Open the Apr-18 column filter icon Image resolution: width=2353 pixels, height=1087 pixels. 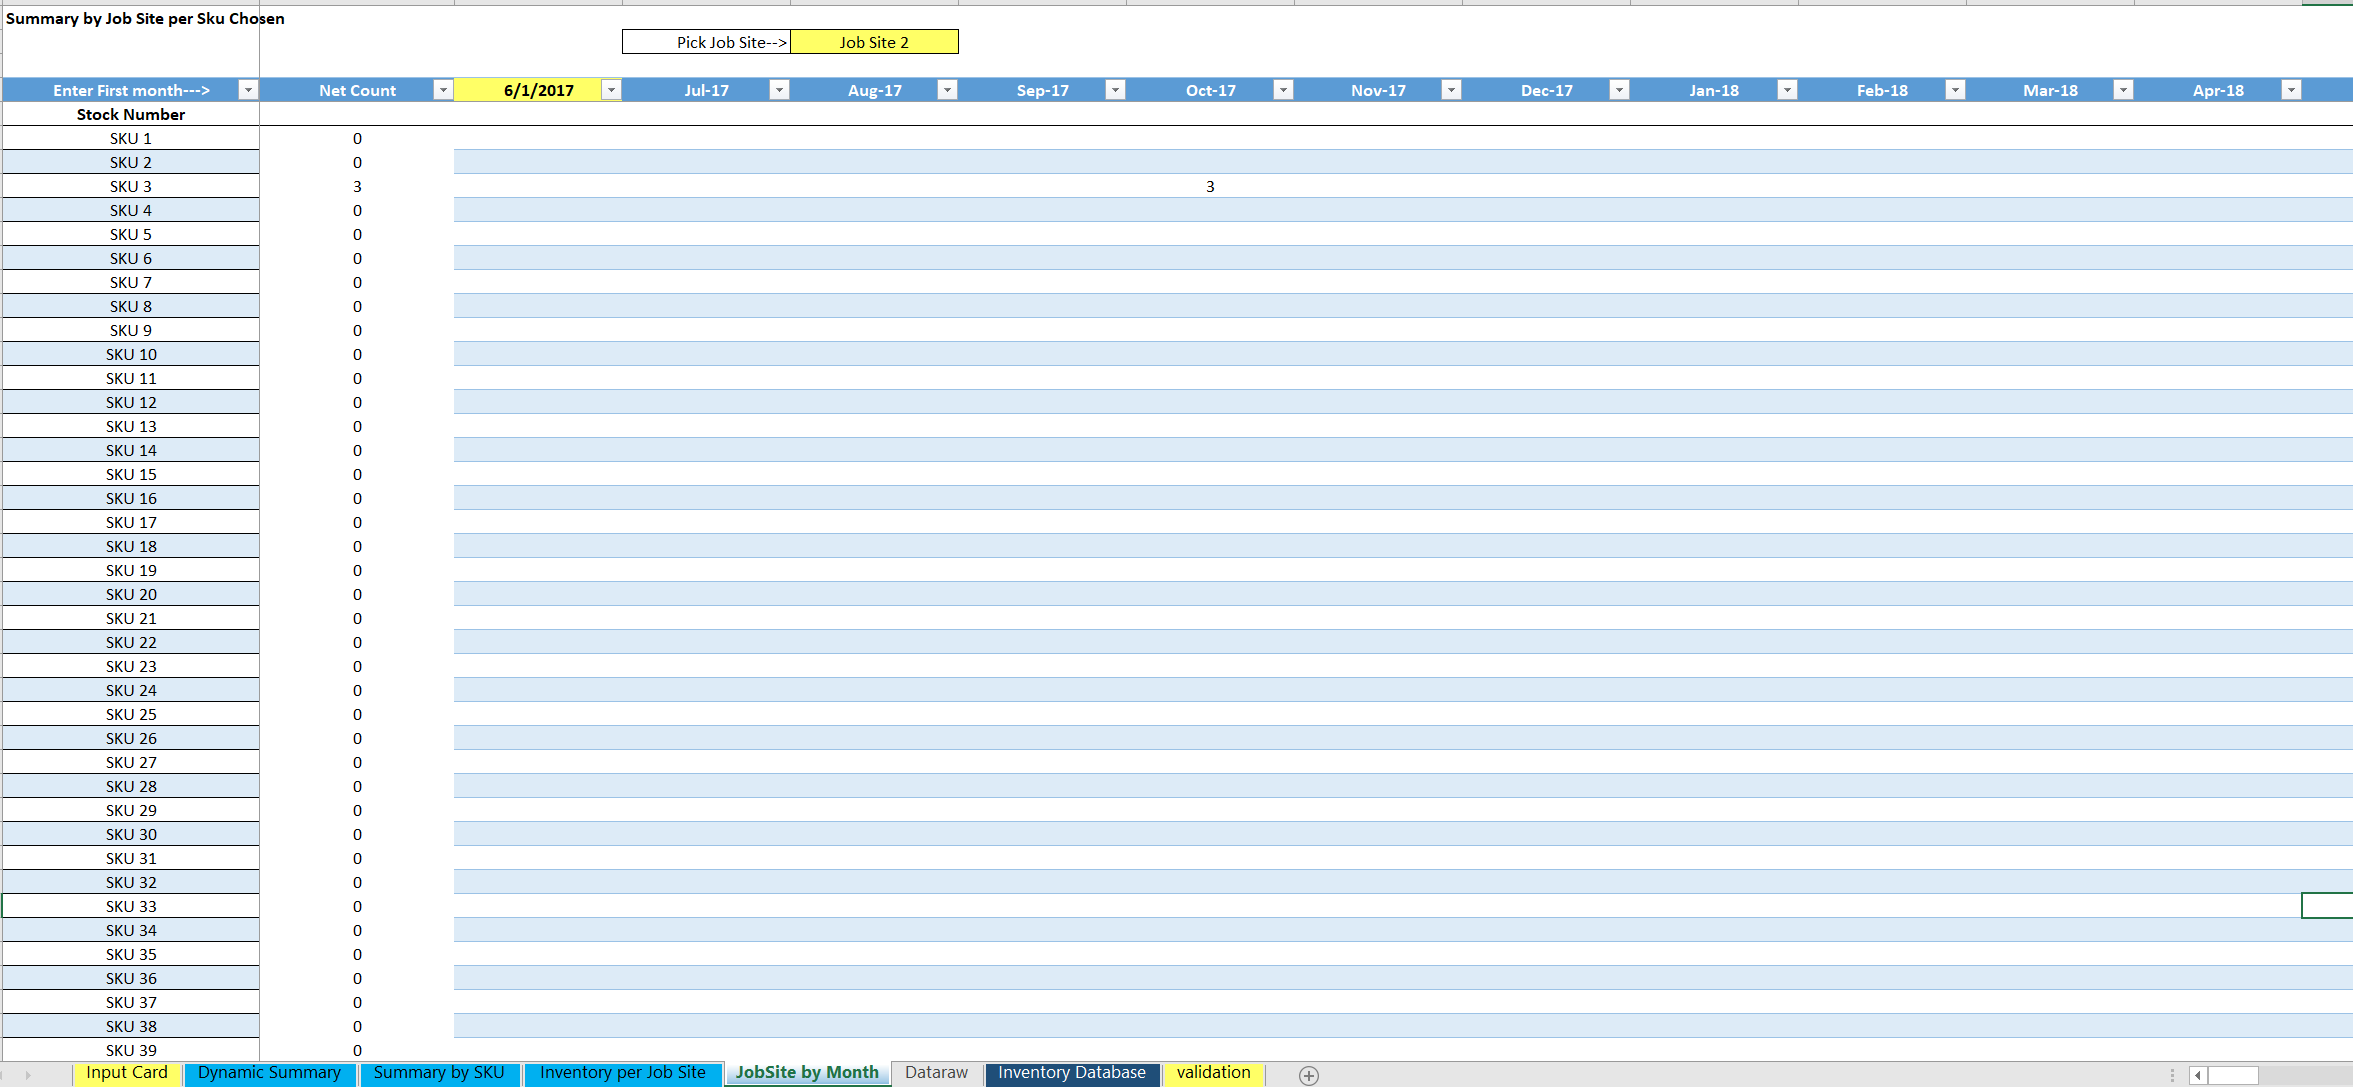2291,89
